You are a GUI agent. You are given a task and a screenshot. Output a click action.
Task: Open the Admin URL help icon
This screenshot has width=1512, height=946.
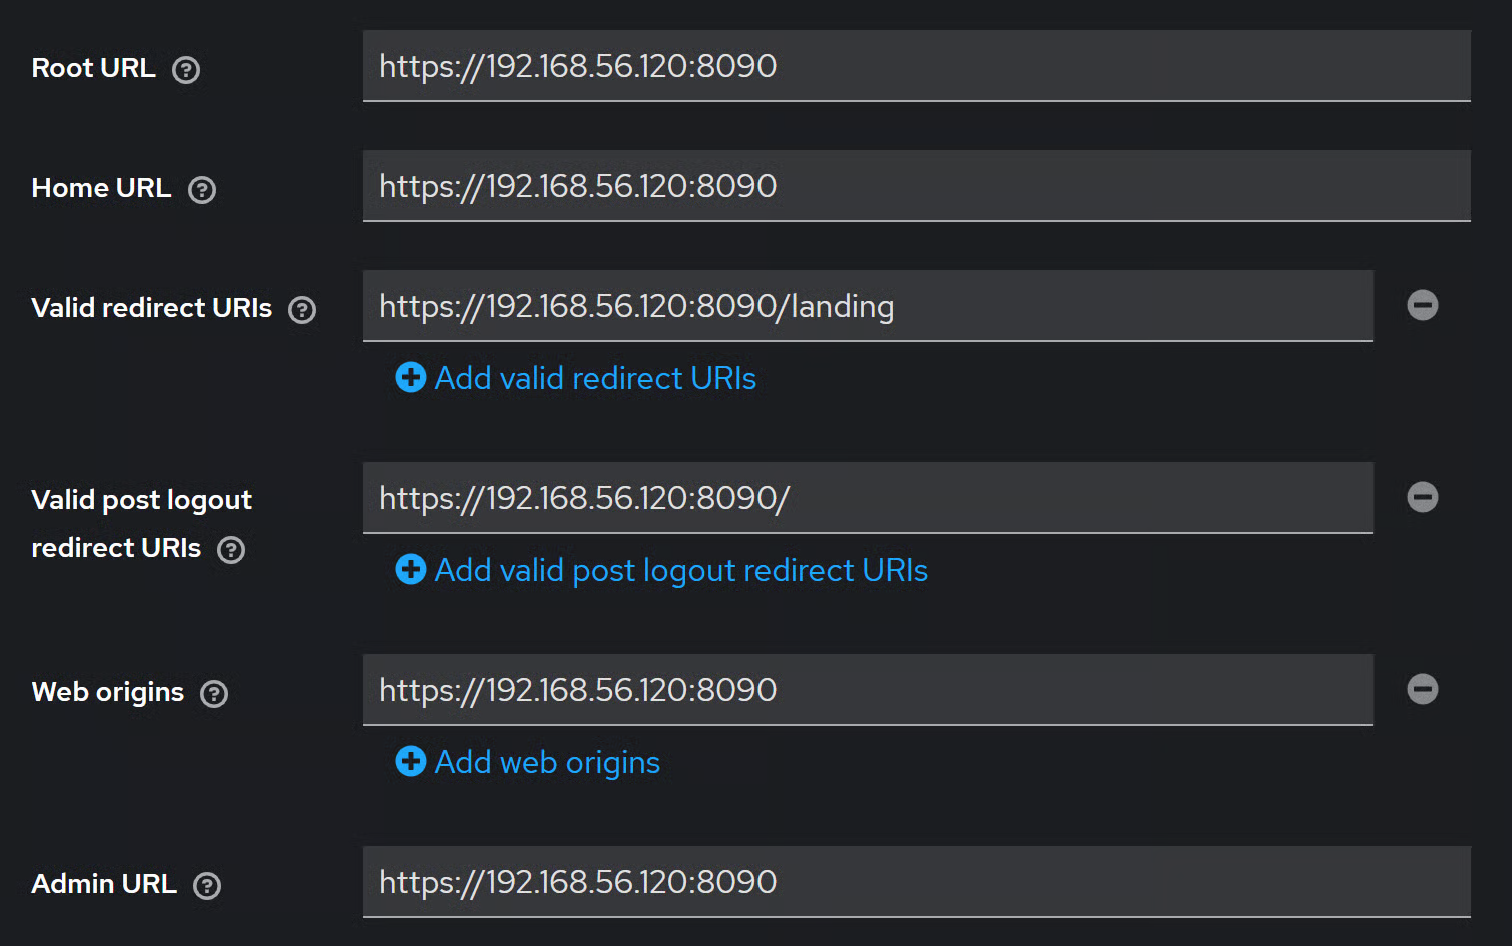point(207,886)
